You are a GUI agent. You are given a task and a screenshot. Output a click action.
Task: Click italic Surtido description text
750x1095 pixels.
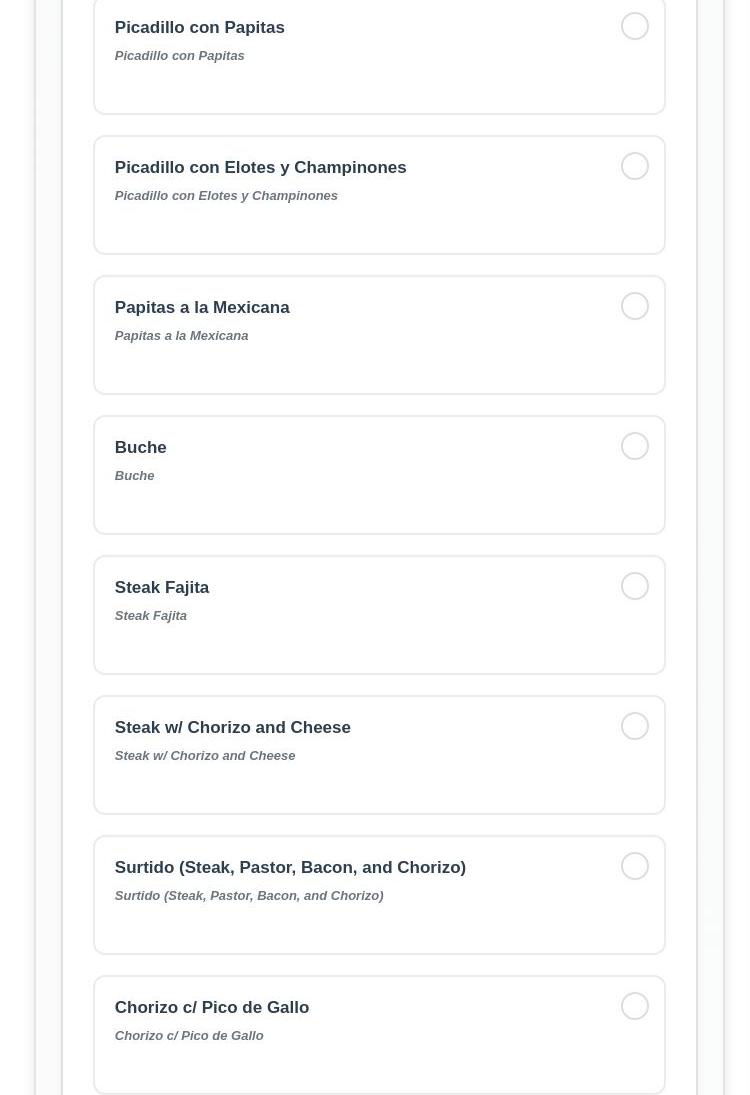pyautogui.click(x=249, y=896)
